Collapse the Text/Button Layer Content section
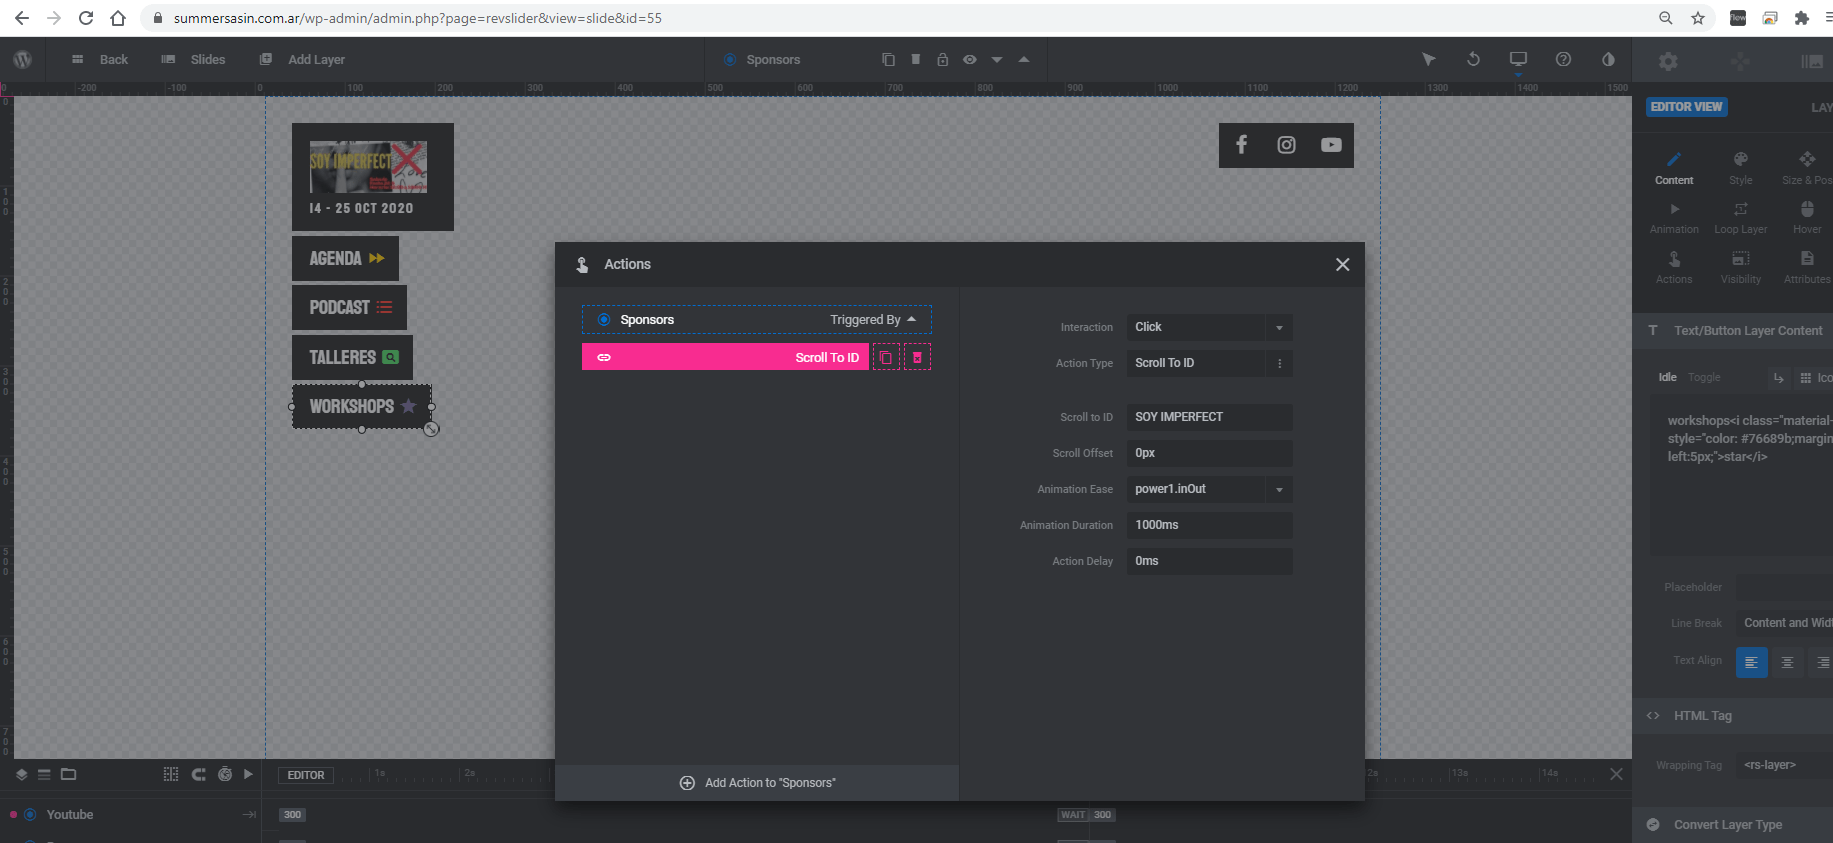This screenshot has width=1833, height=843. tap(1733, 331)
